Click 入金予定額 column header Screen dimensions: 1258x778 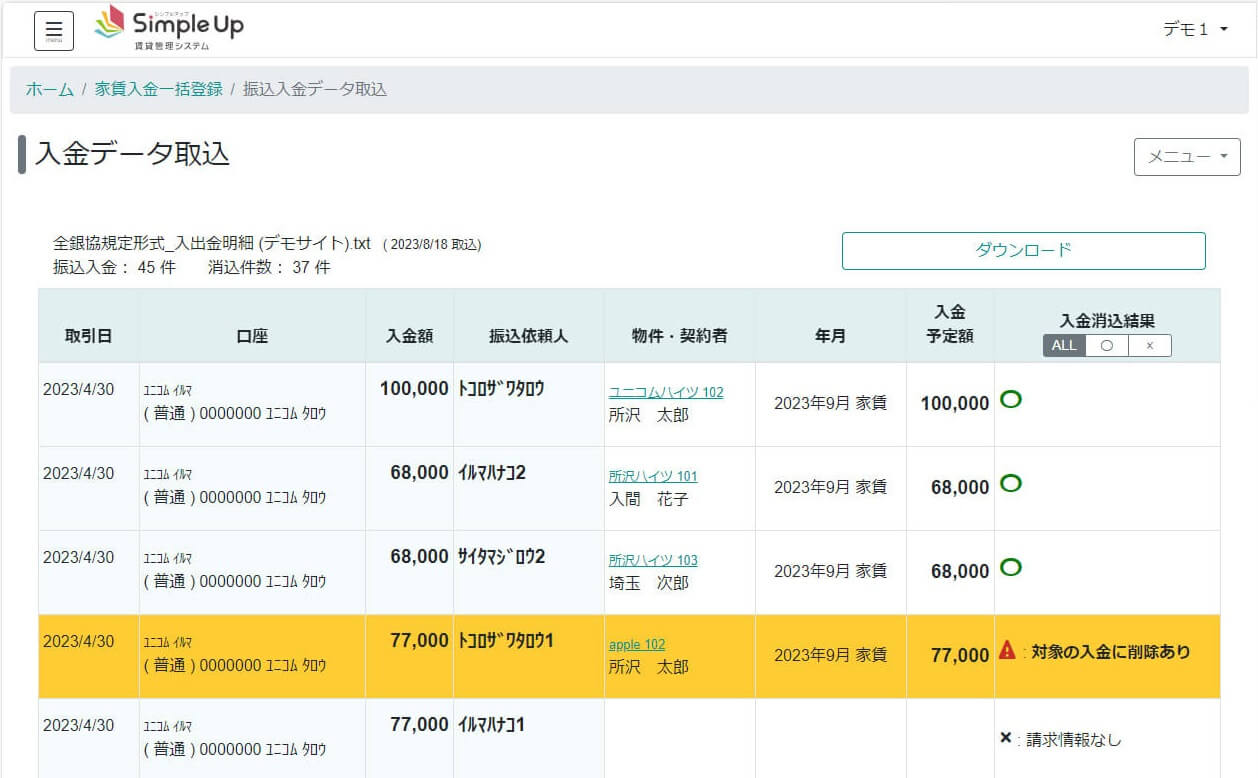click(x=950, y=324)
